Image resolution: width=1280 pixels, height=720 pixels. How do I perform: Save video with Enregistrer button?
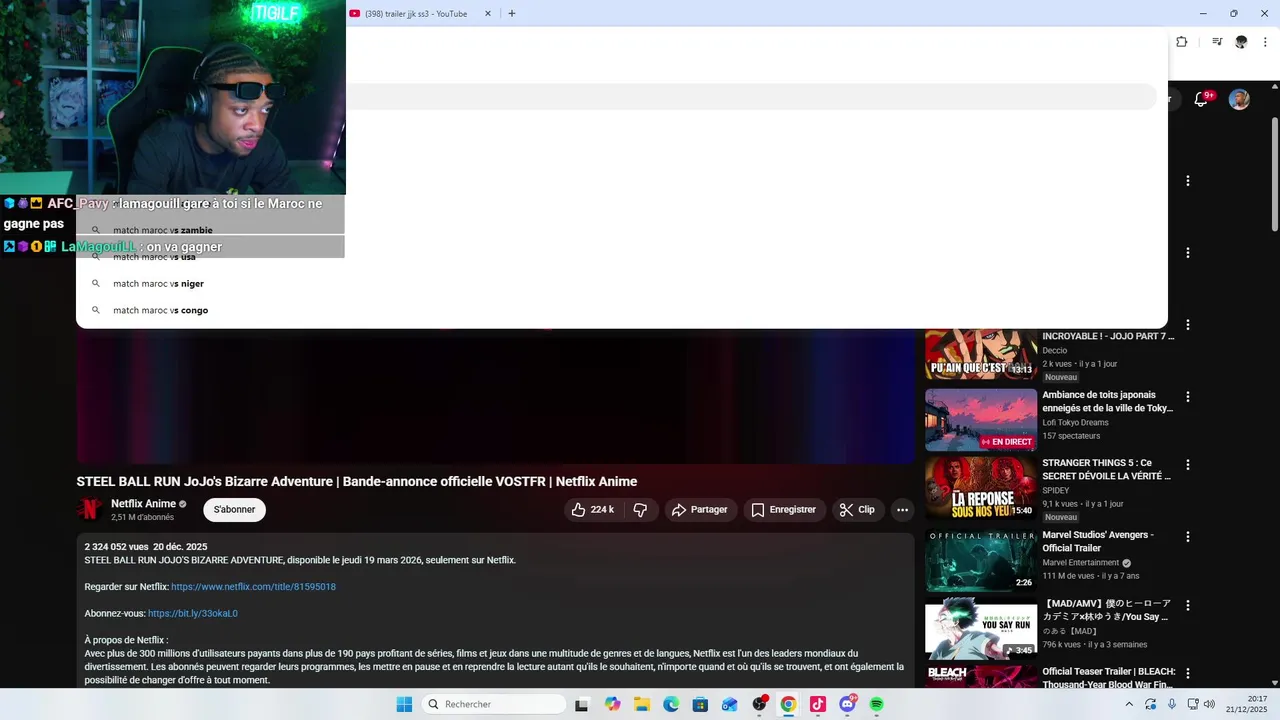coord(784,510)
